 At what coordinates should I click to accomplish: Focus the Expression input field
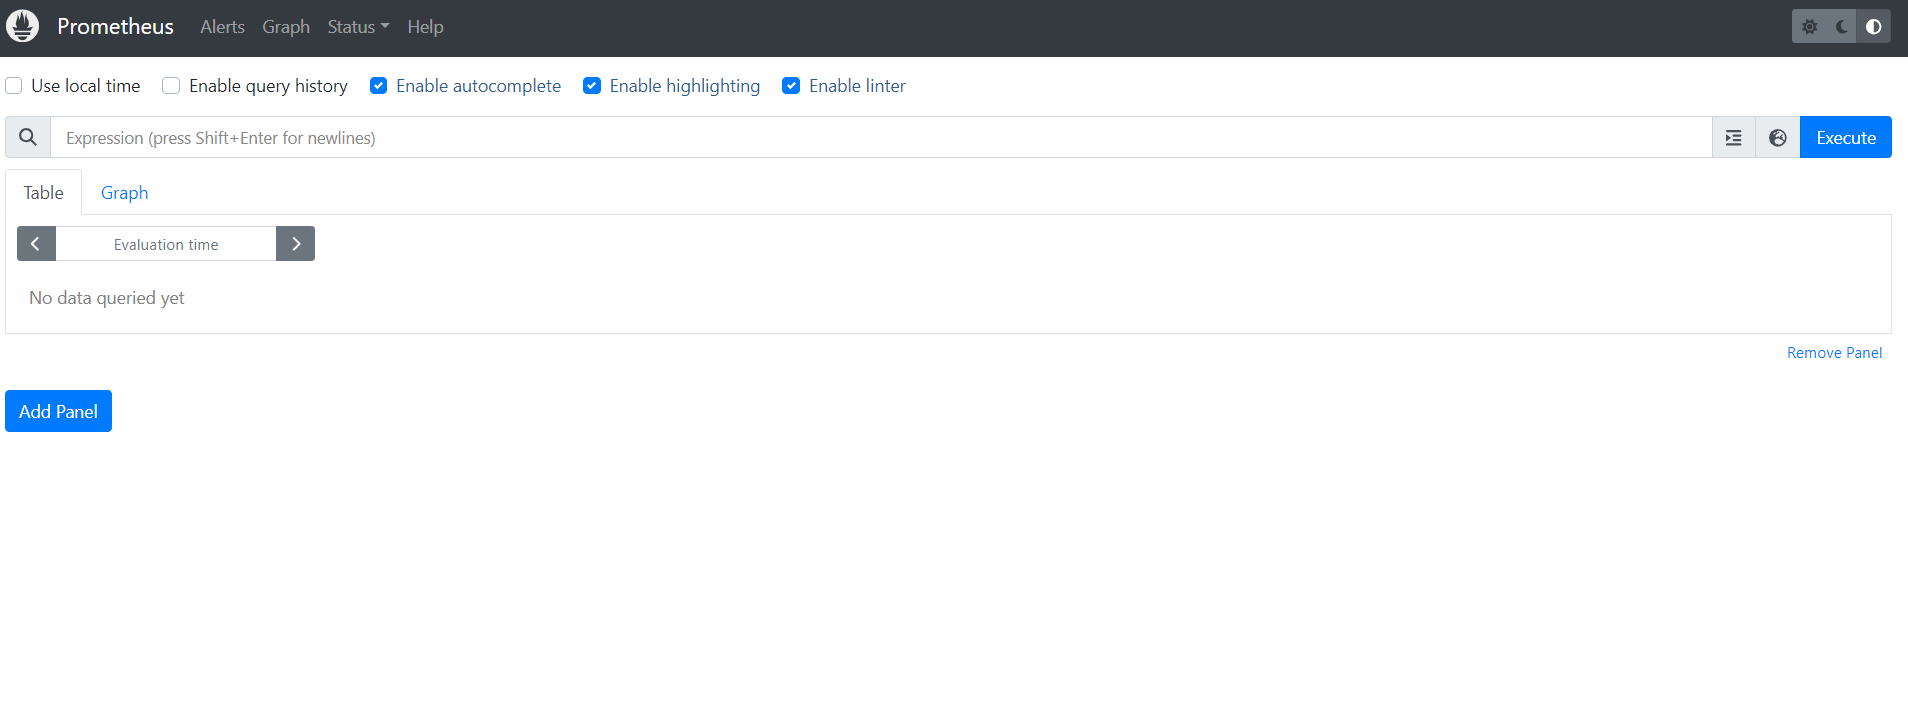(x=881, y=137)
